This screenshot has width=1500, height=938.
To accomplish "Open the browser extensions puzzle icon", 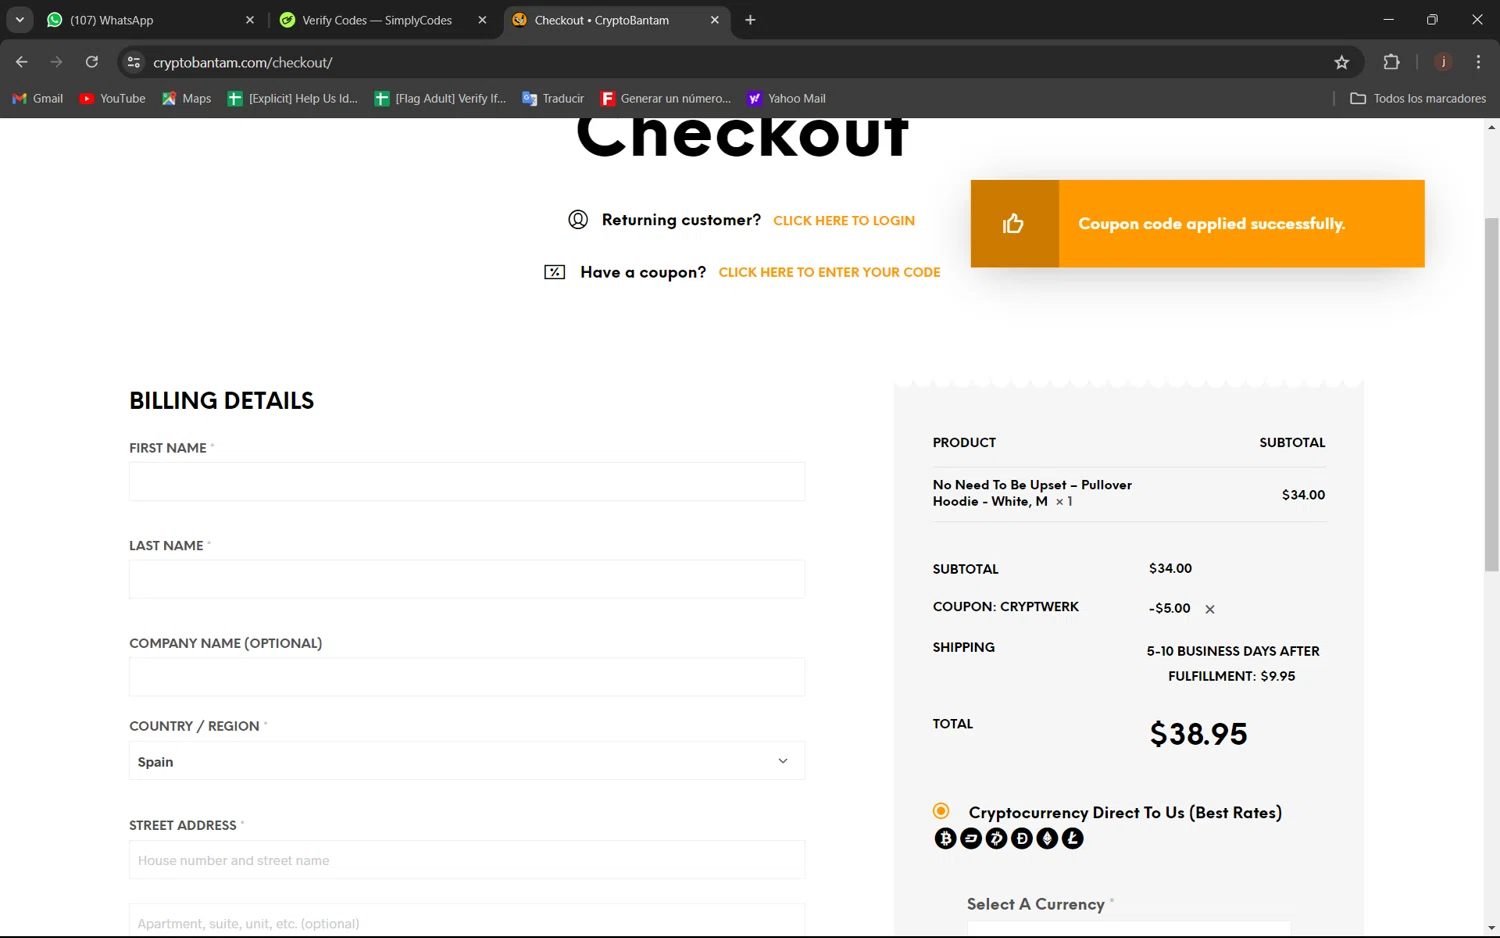I will [1391, 62].
